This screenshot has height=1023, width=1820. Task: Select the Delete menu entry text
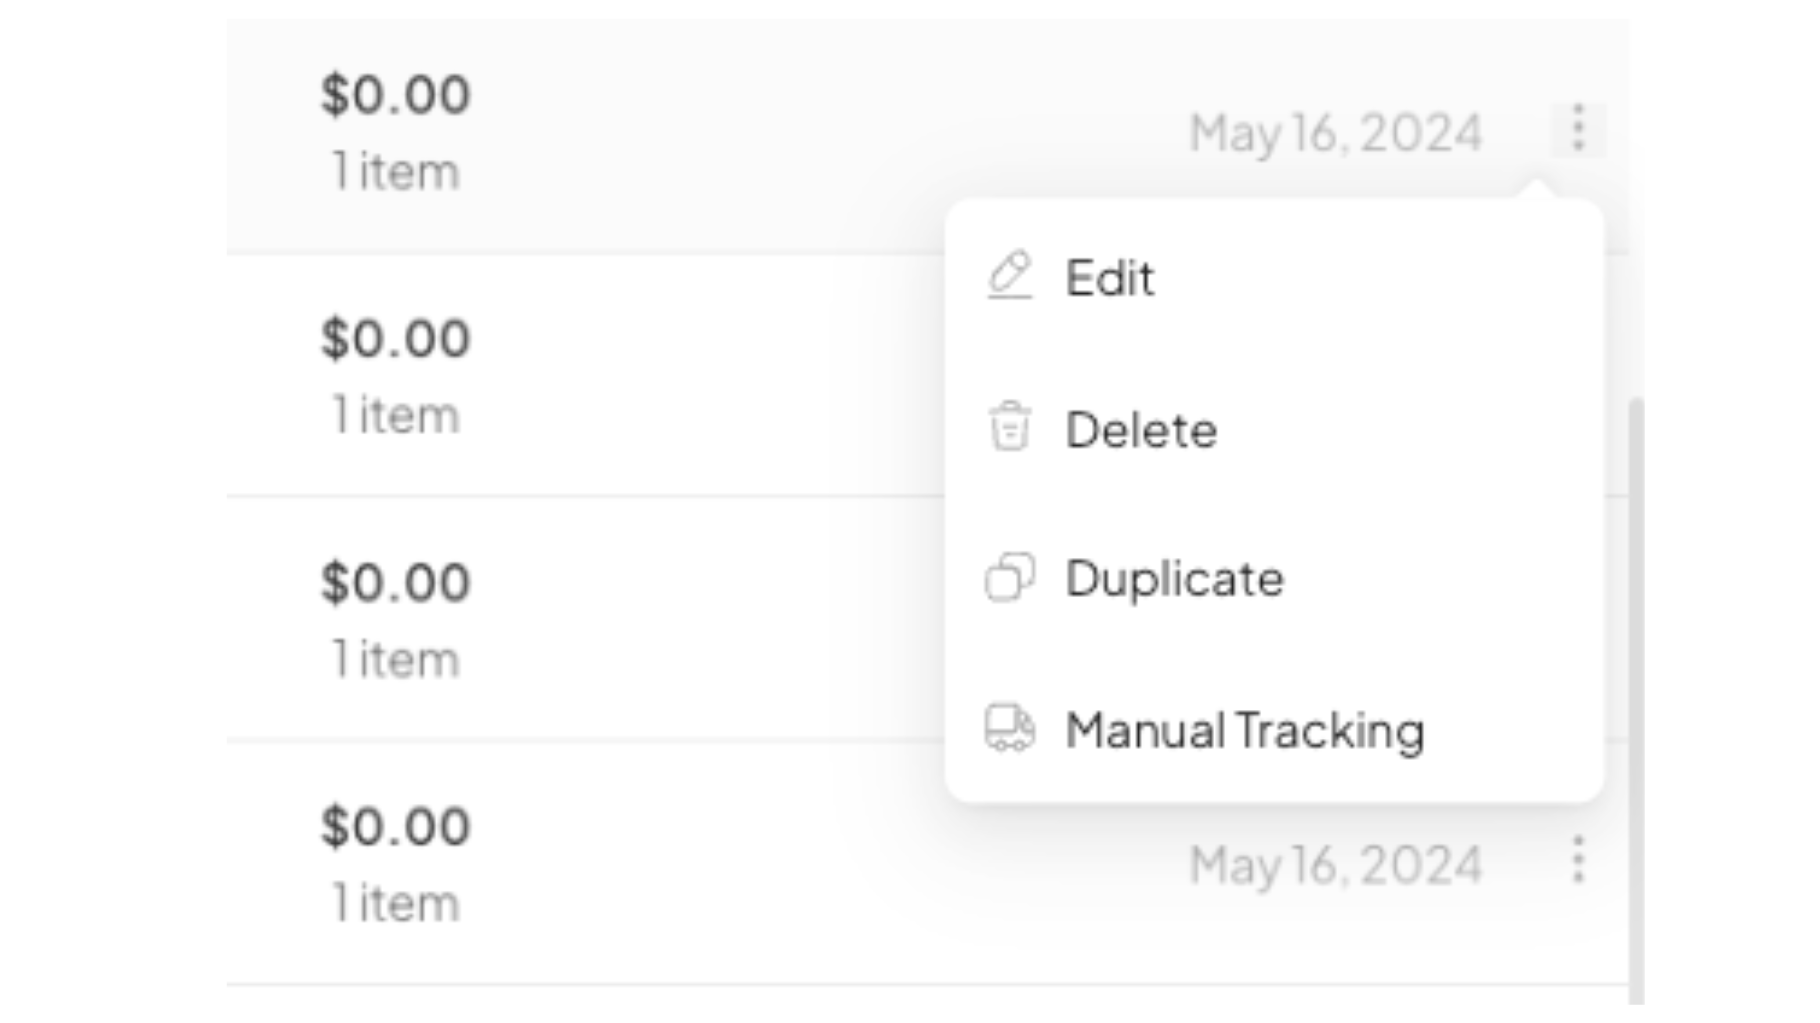tap(1141, 430)
